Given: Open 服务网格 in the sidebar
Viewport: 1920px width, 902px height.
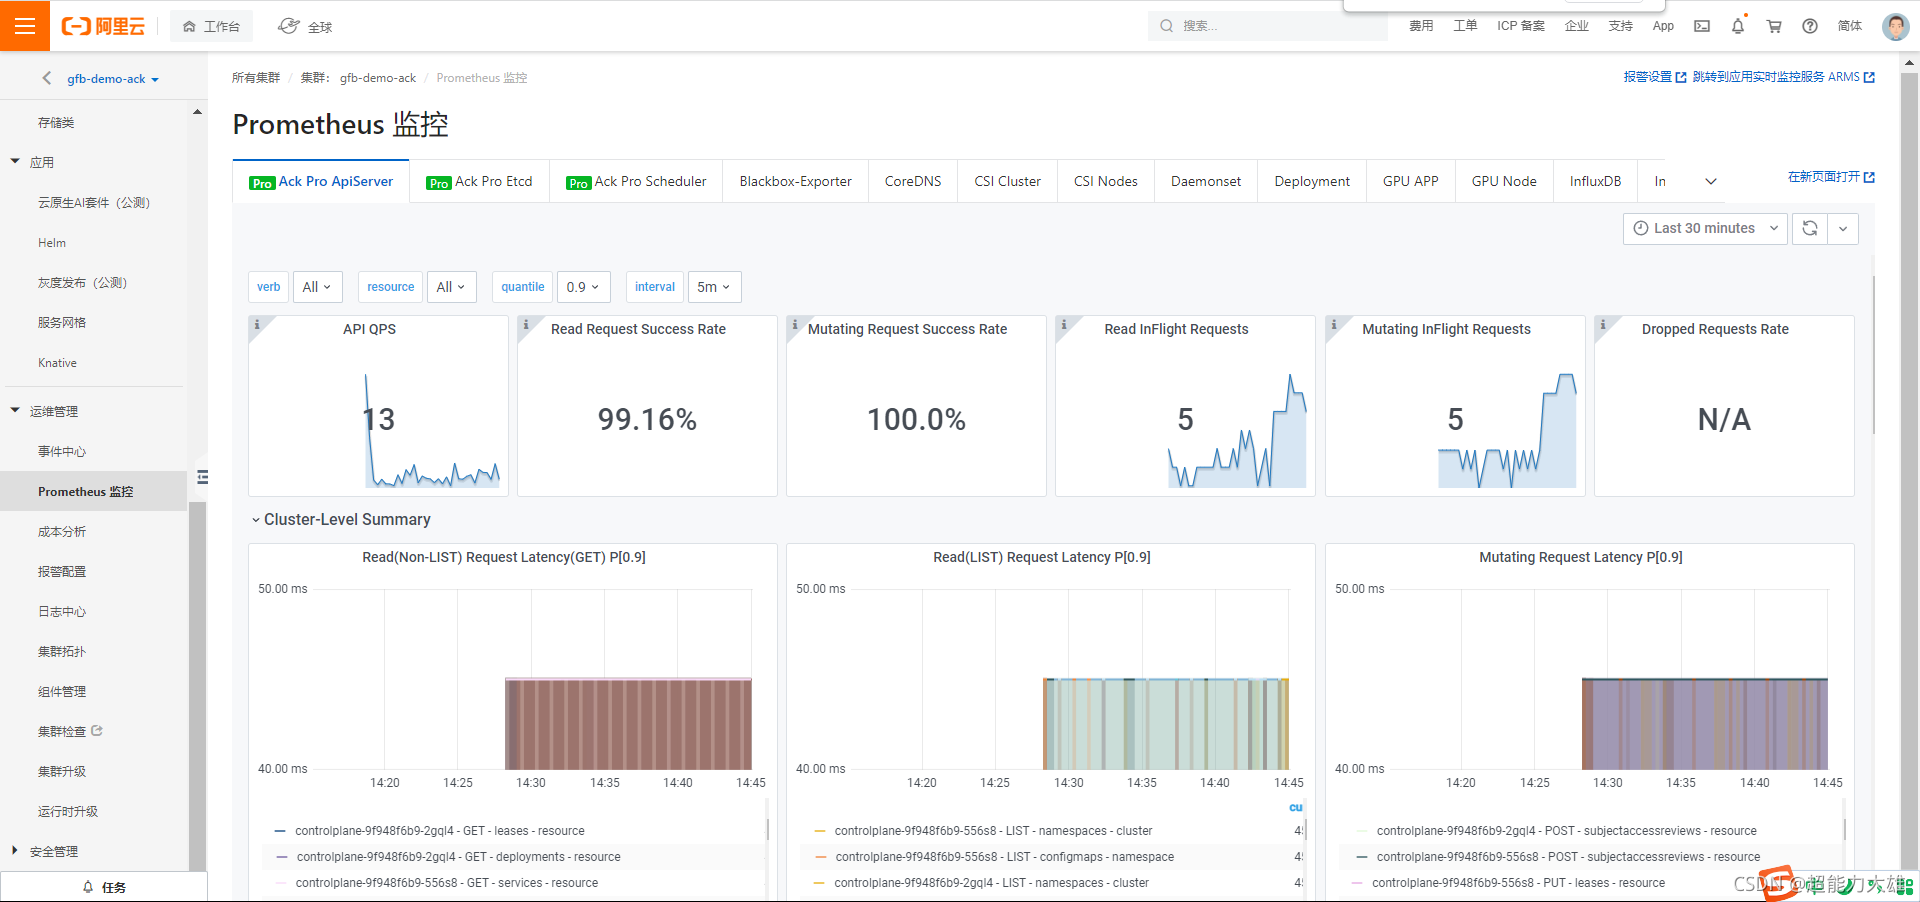Looking at the screenshot, I should (x=62, y=323).
